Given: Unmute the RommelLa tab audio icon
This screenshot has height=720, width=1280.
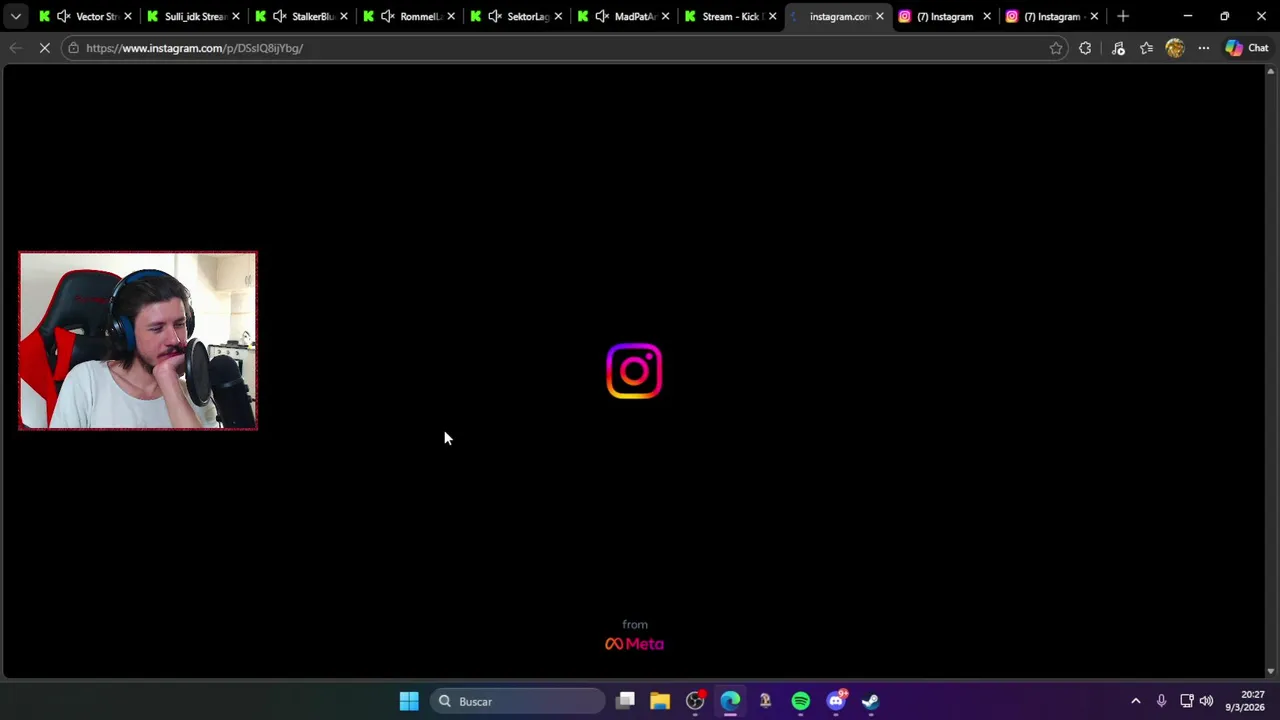Looking at the screenshot, I should click(x=387, y=16).
